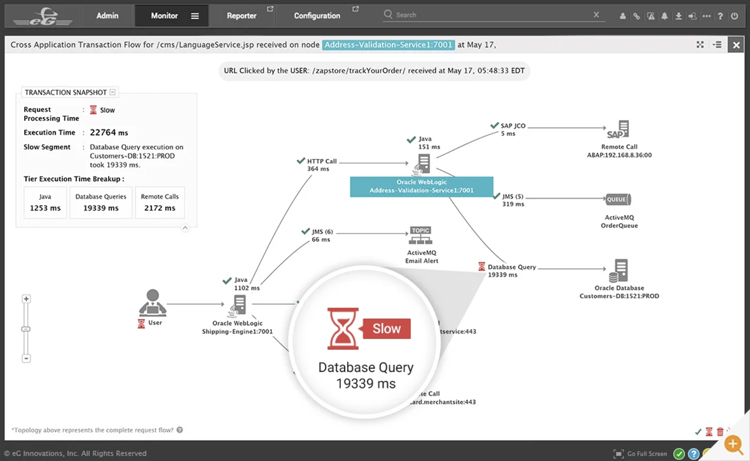Click the ActiveMQ OrderQueue queue icon

click(618, 199)
